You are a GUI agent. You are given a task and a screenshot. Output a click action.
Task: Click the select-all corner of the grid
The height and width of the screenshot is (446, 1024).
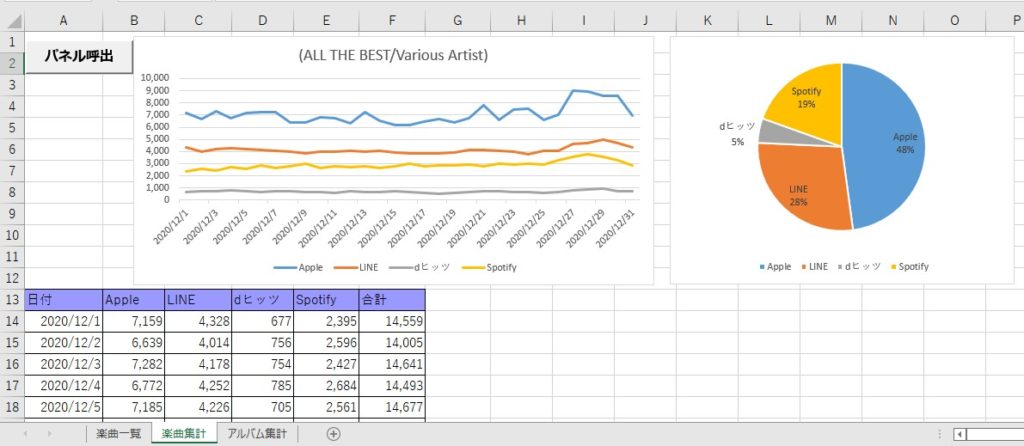[x=11, y=20]
